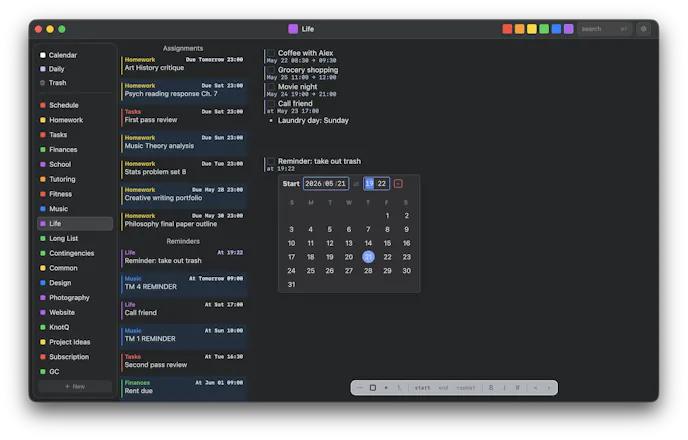
Task: Apply bold with the B toolbar icon
Action: pyautogui.click(x=491, y=388)
